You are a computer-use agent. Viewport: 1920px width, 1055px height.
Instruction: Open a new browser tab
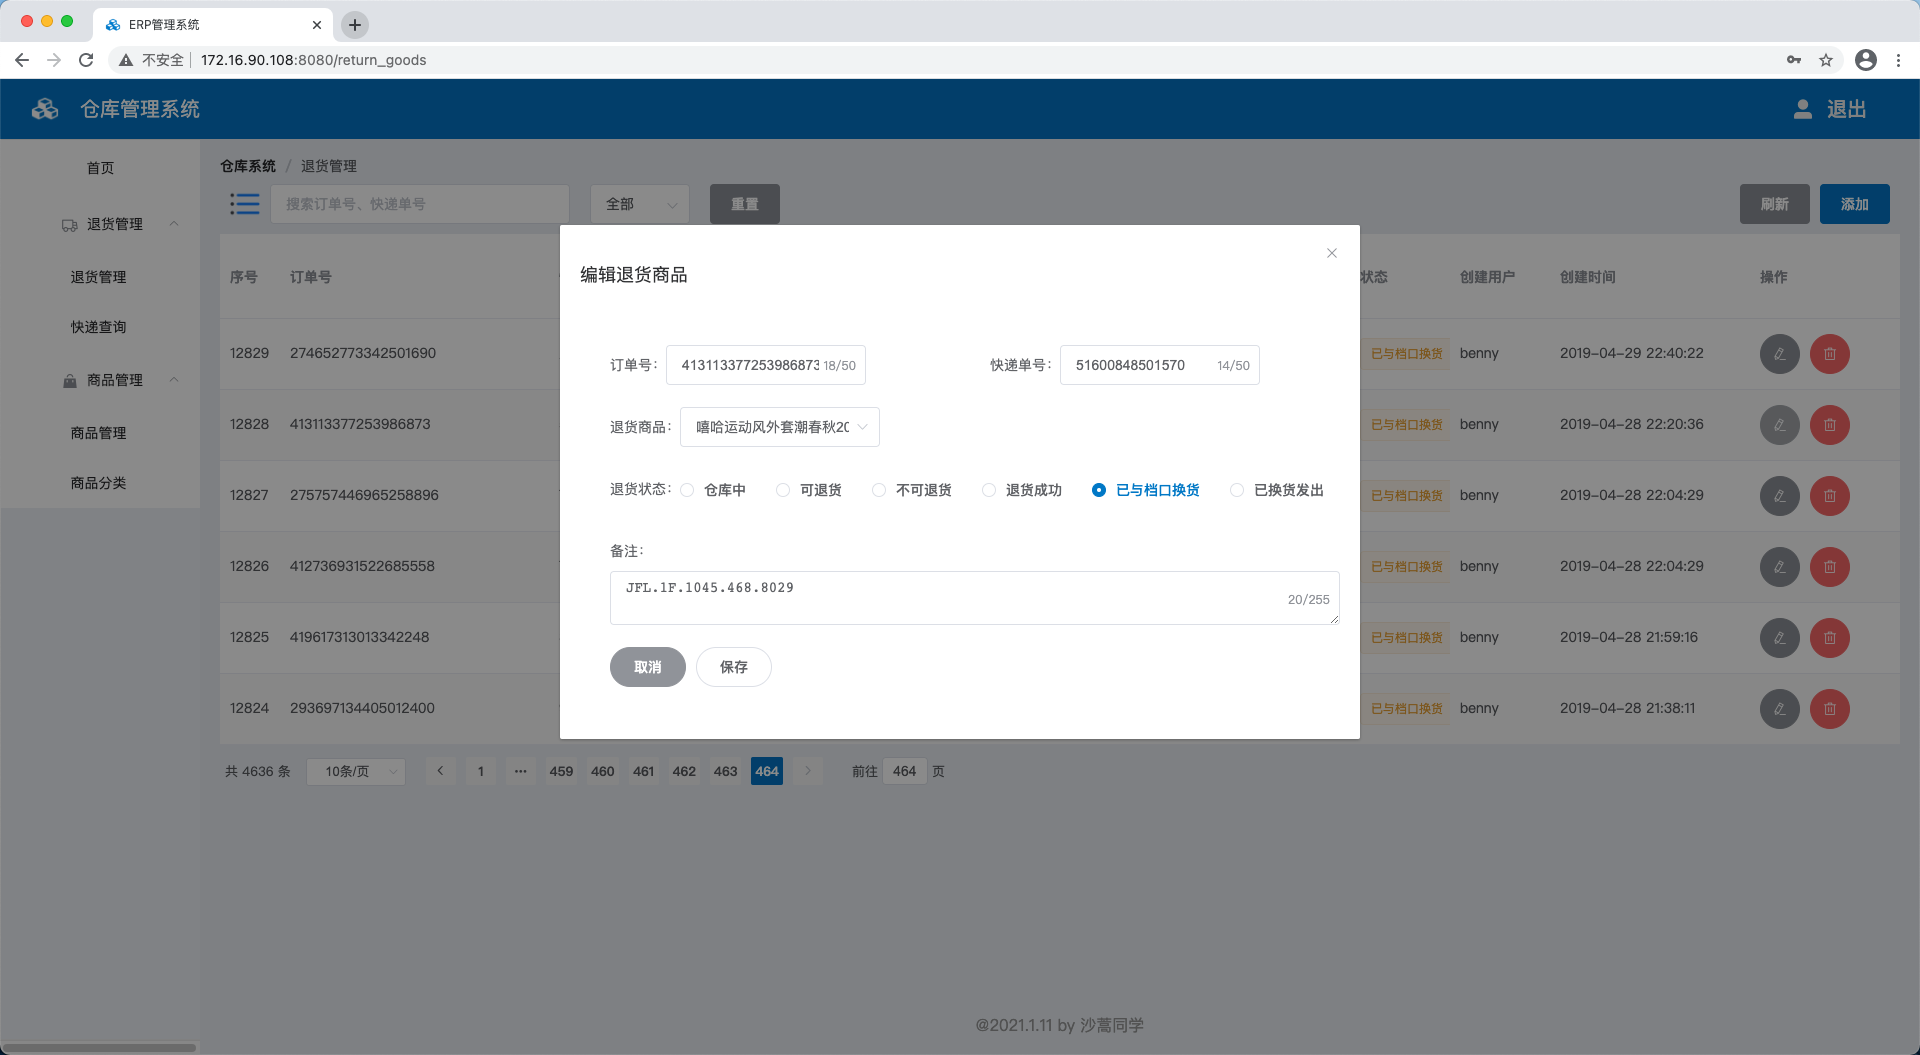(x=355, y=25)
